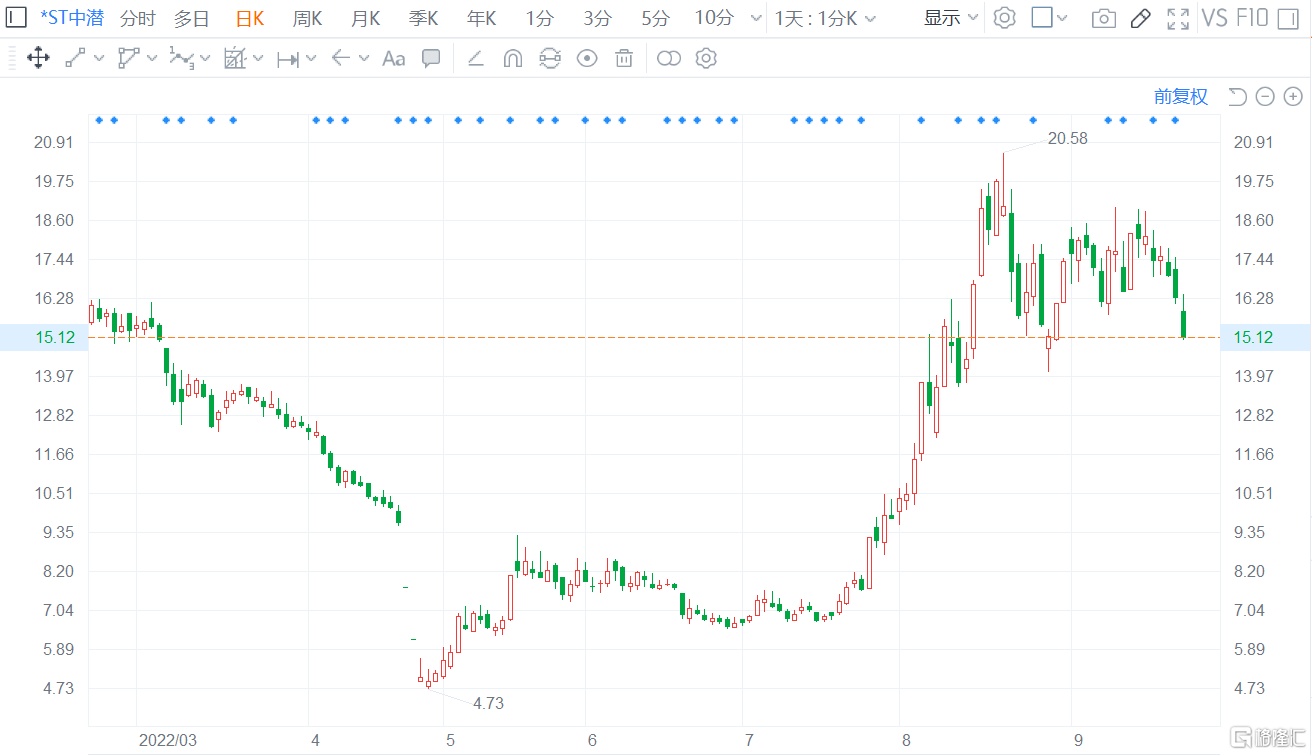Click the trash icon to delete drawings
This screenshot has width=1312, height=755.
pyautogui.click(x=624, y=59)
